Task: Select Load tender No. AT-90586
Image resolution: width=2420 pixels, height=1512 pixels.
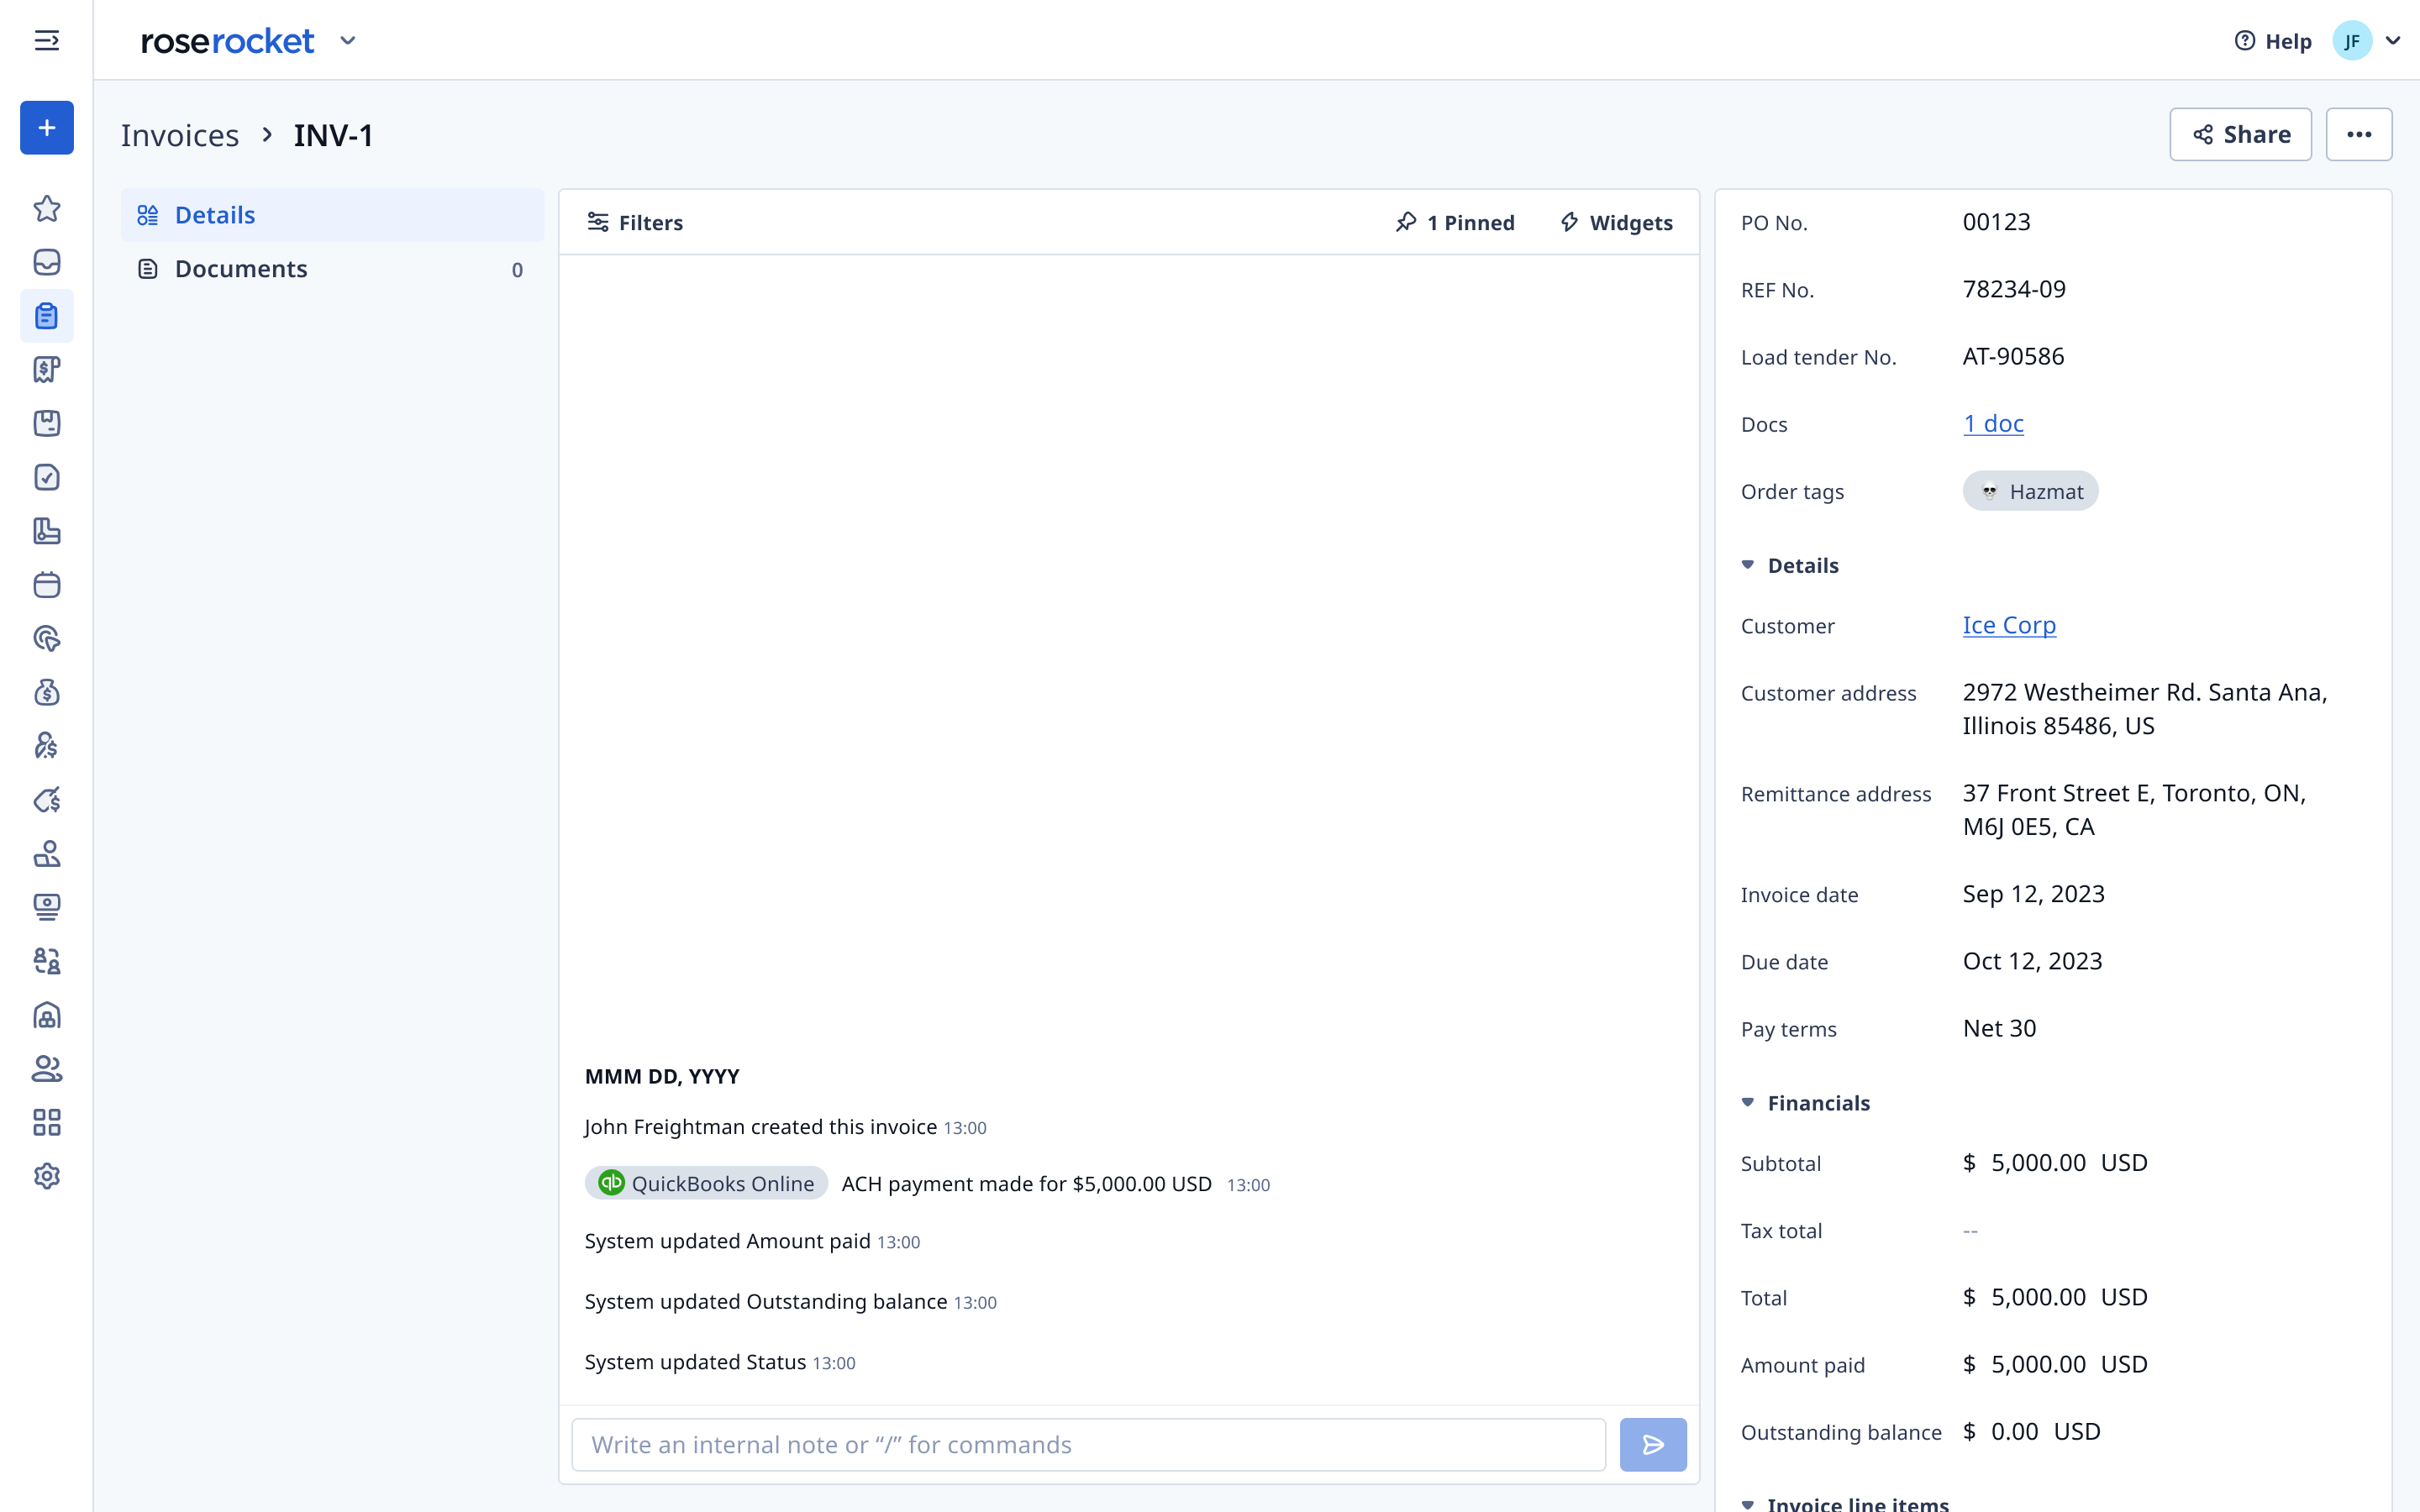Action: click(2013, 356)
